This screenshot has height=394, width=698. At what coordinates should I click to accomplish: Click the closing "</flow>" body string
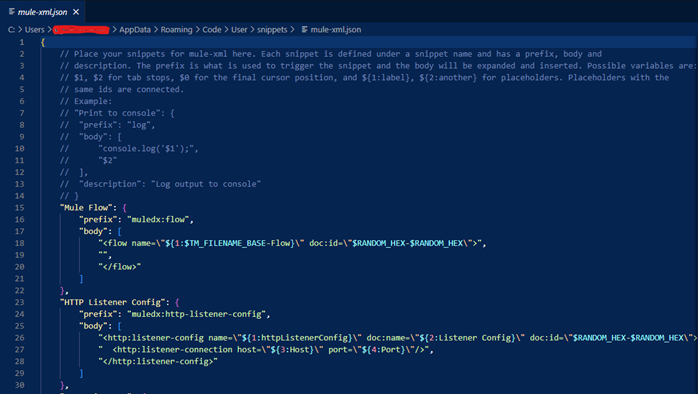coord(120,267)
